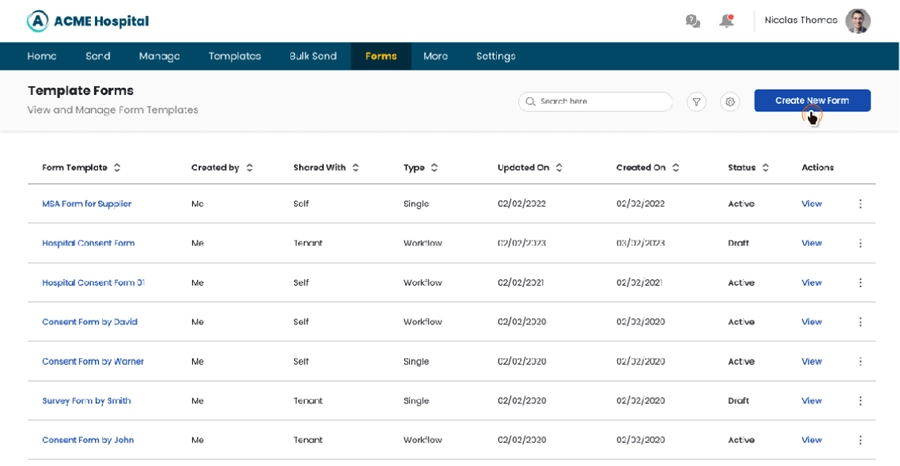This screenshot has width=900, height=466.
Task: Open more options for Hospital Consent Form row
Action: coord(860,243)
